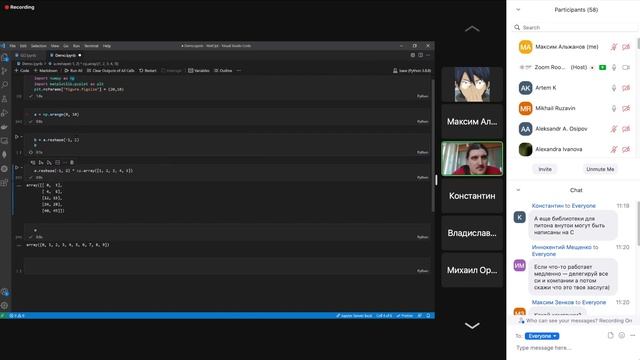
Task: Open notebook toolbar overflow ellipsis after Outline
Action: point(239,71)
